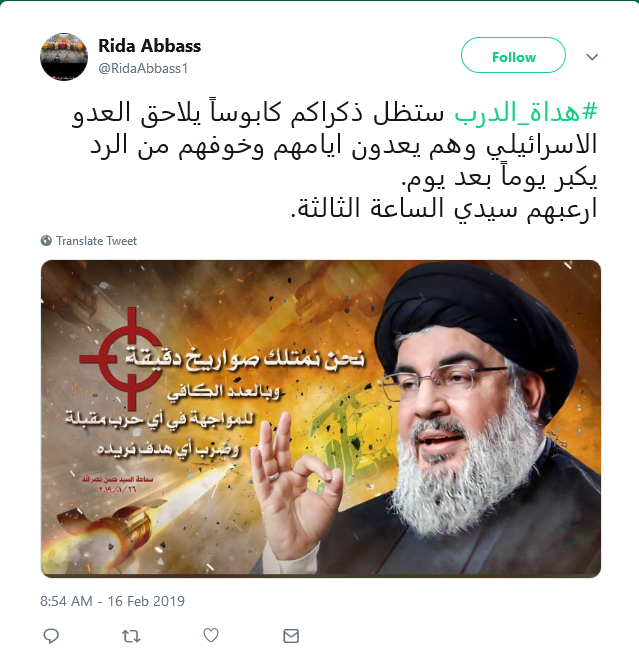The width and height of the screenshot is (639, 671).
Task: Click the raised hand gesture in image
Action: [295, 475]
